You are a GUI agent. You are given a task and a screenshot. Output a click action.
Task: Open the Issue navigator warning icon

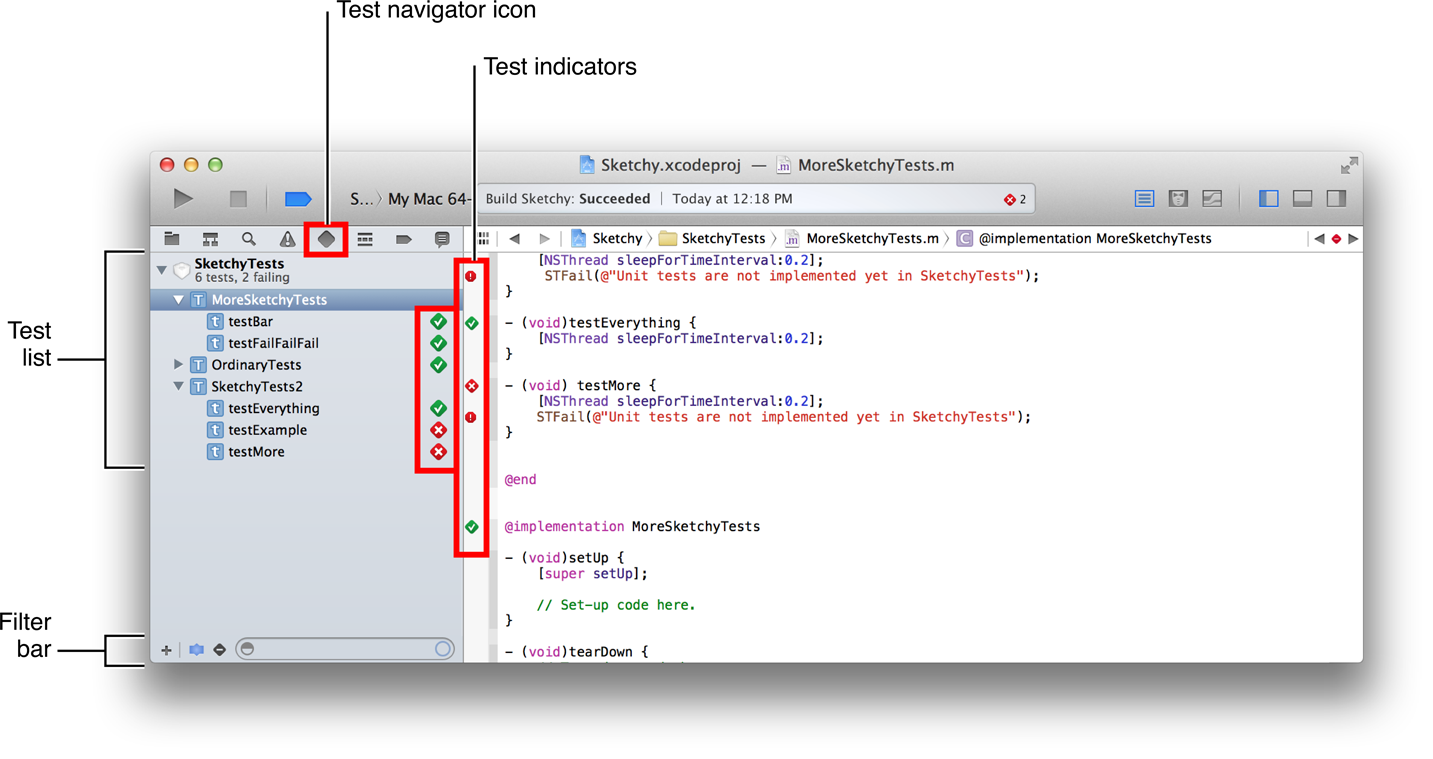[x=287, y=239]
